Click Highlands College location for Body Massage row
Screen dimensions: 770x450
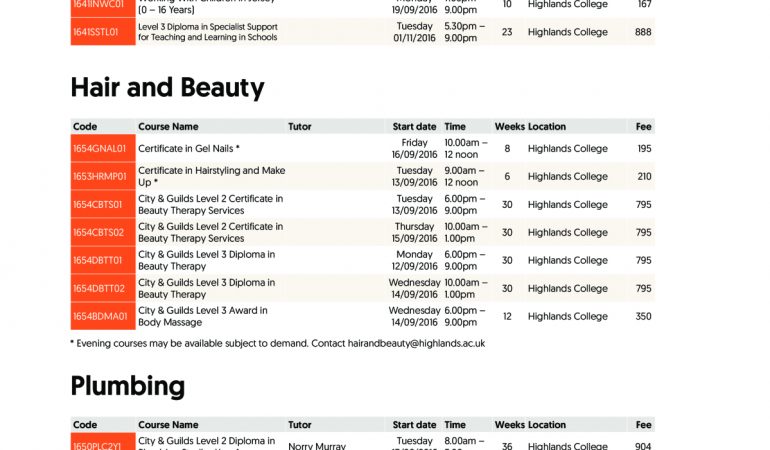tap(568, 316)
